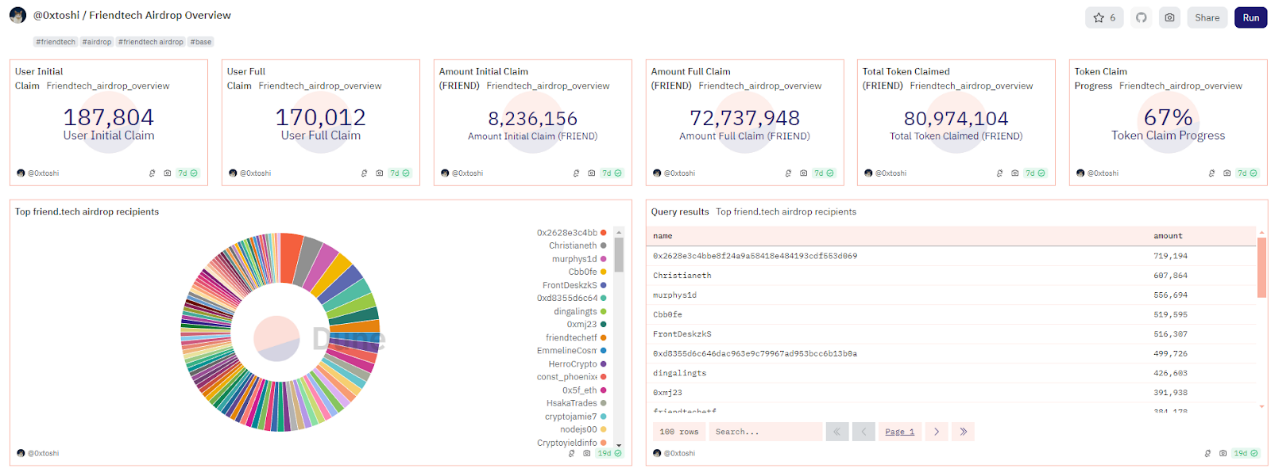Select the #friendtech tag
Image resolution: width=1271 pixels, height=472 pixels.
pyautogui.click(x=56, y=42)
